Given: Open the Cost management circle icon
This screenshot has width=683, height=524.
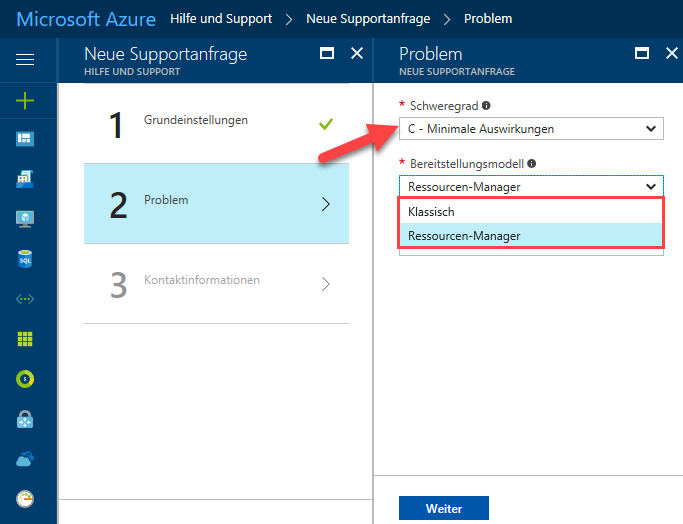Looking at the screenshot, I should click(25, 379).
